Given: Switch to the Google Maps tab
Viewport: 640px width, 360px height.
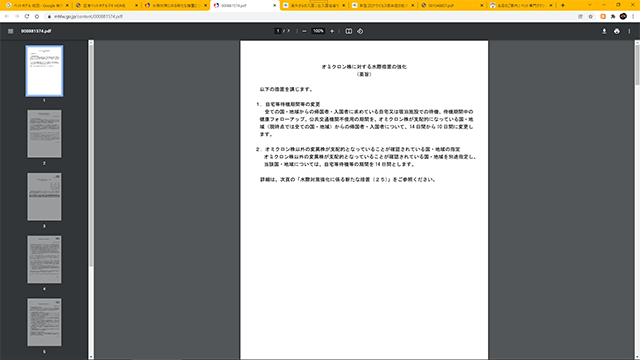Looking at the screenshot, I should [37, 5].
